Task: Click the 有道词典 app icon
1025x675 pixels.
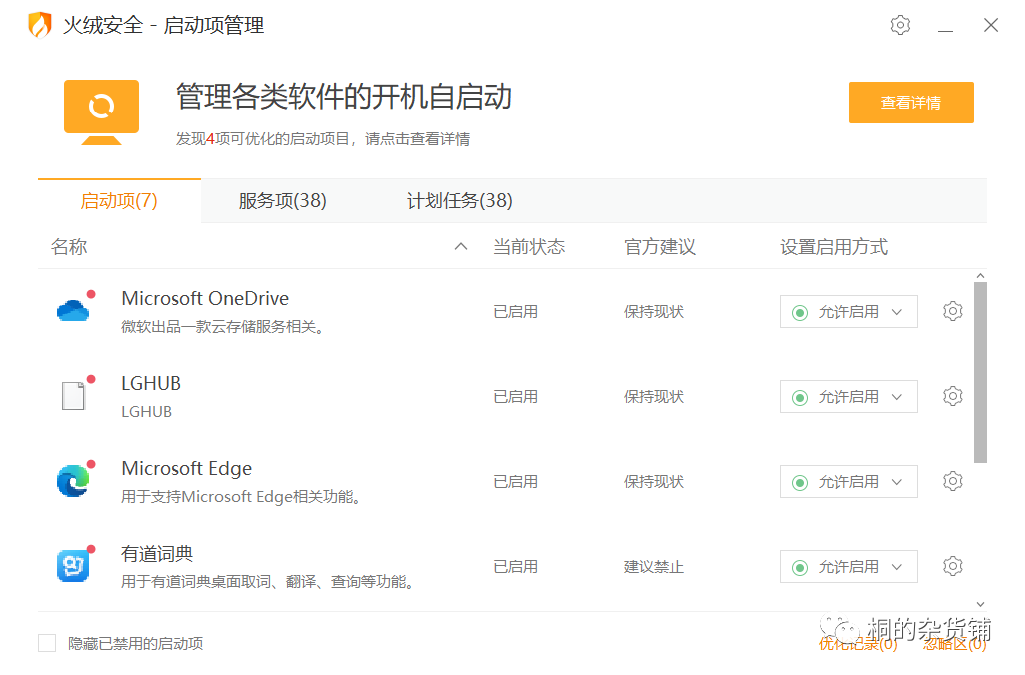Action: click(x=73, y=566)
